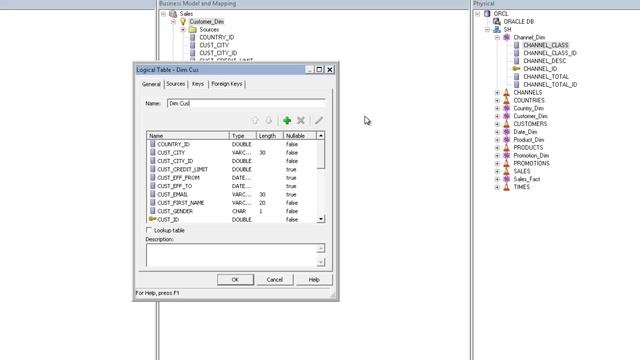Select Promotion_Dim in Physical tree
Screen dimensions: 640x360
[531, 156]
